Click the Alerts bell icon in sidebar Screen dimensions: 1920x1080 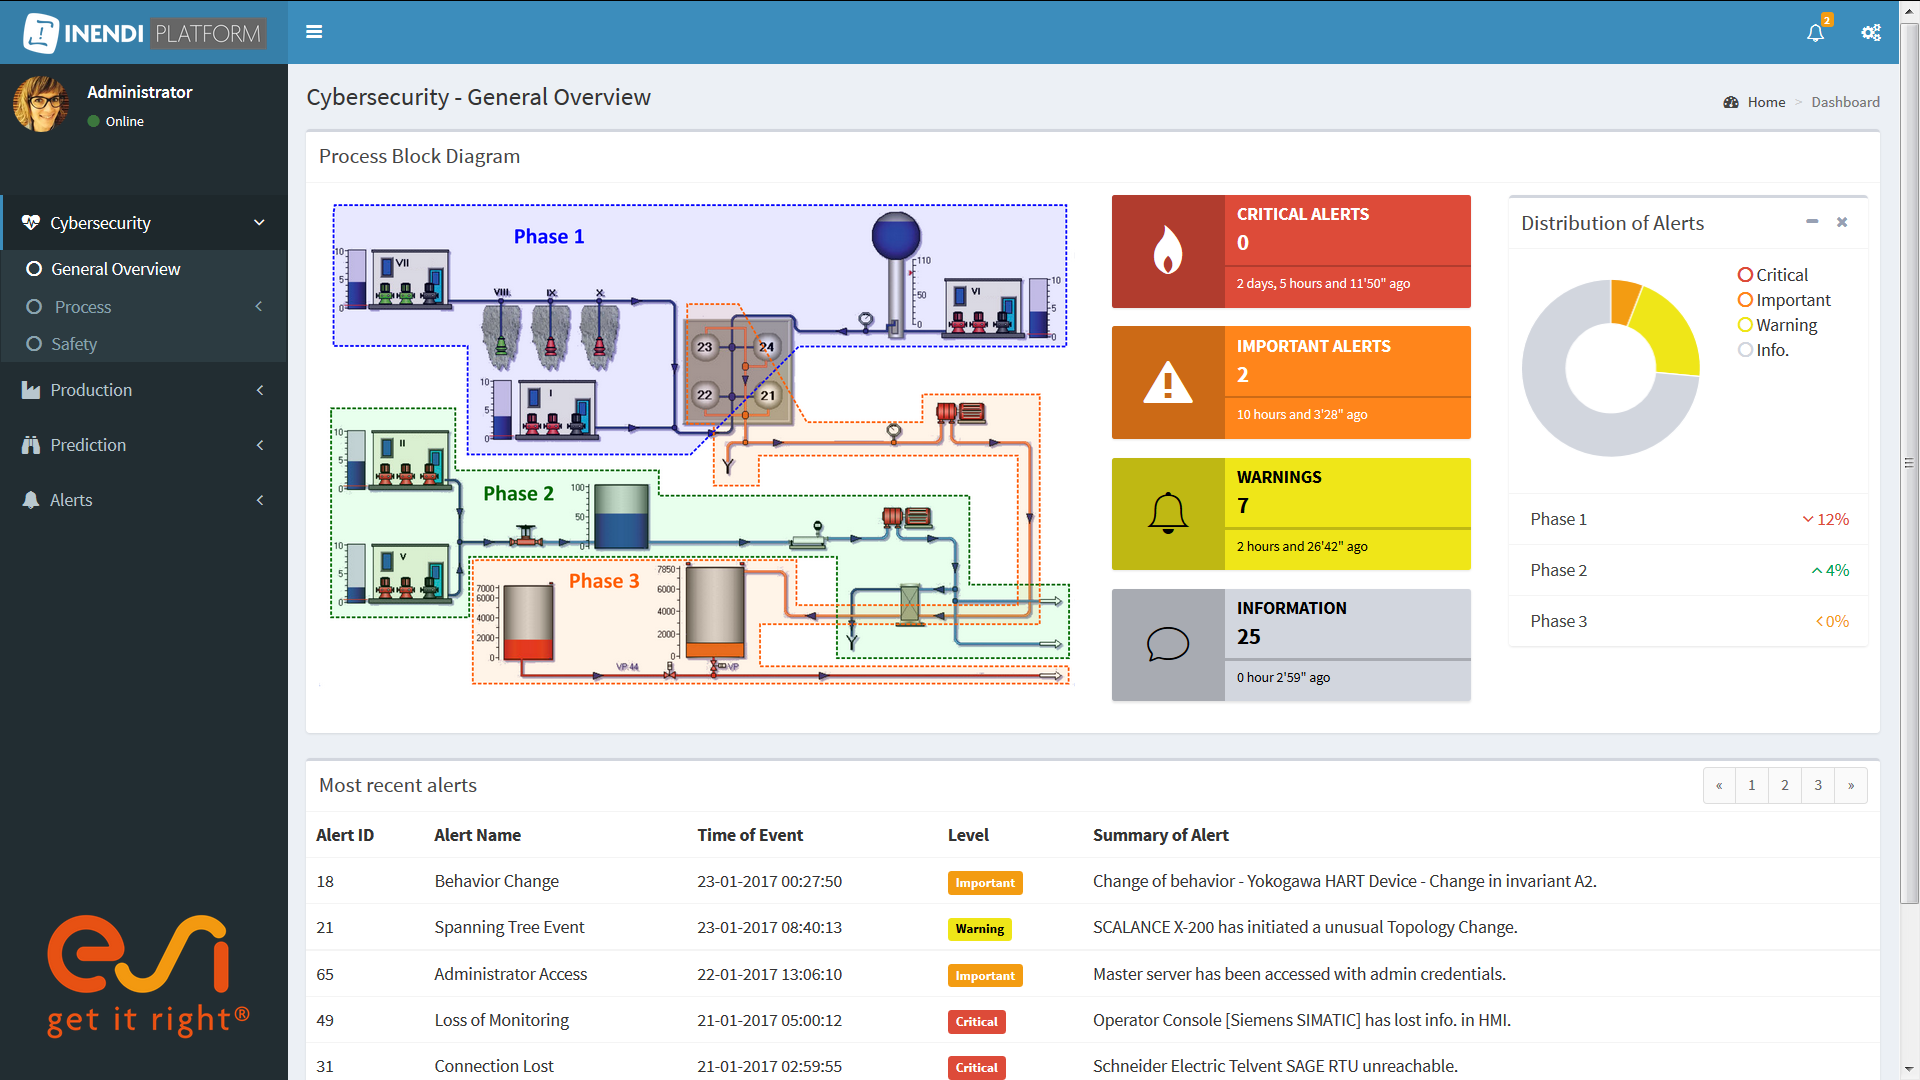tap(31, 500)
